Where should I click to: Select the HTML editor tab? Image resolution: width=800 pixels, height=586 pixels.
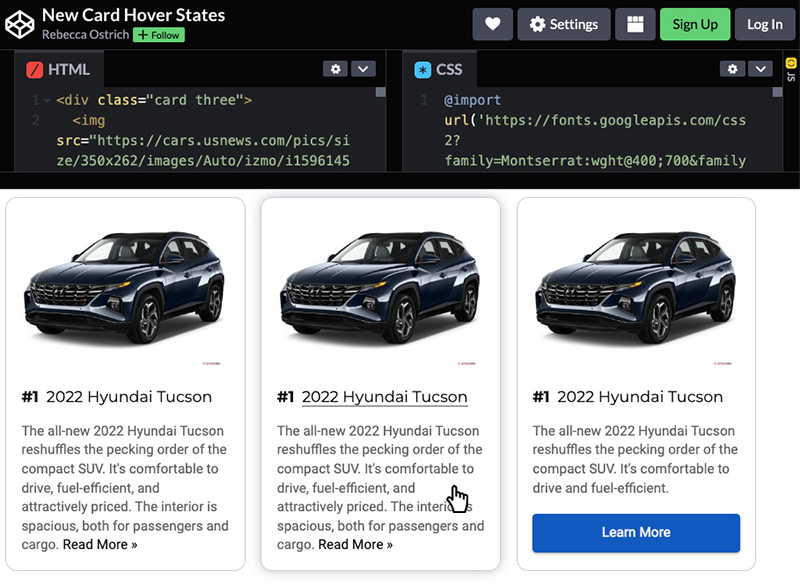tap(59, 69)
